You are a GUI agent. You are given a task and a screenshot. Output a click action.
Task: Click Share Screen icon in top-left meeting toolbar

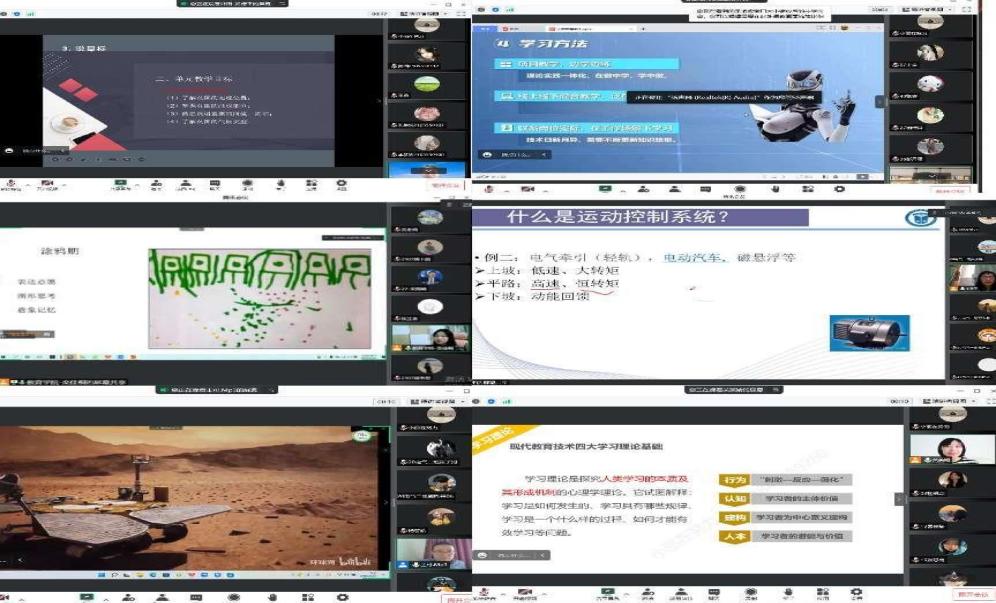click(122, 184)
